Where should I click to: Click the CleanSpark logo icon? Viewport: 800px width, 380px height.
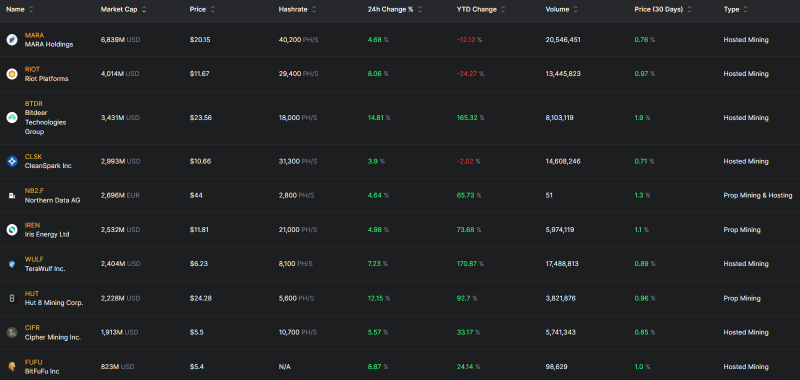[x=12, y=161]
